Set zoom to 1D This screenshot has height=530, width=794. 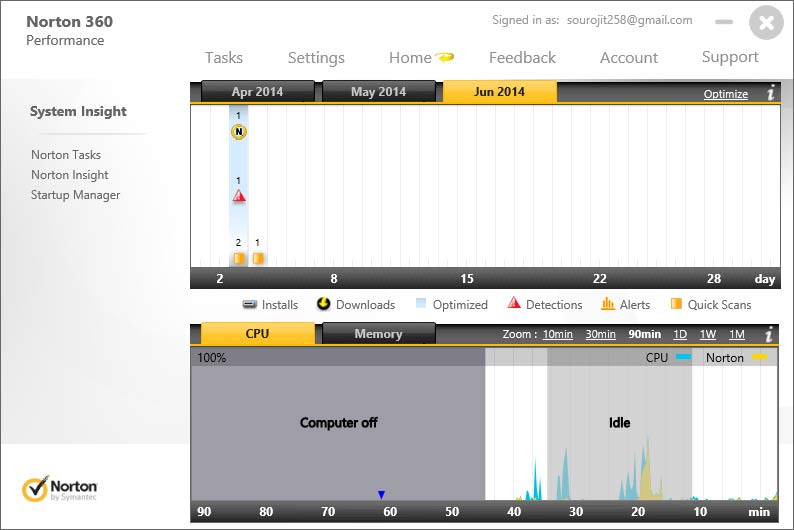[x=680, y=334]
